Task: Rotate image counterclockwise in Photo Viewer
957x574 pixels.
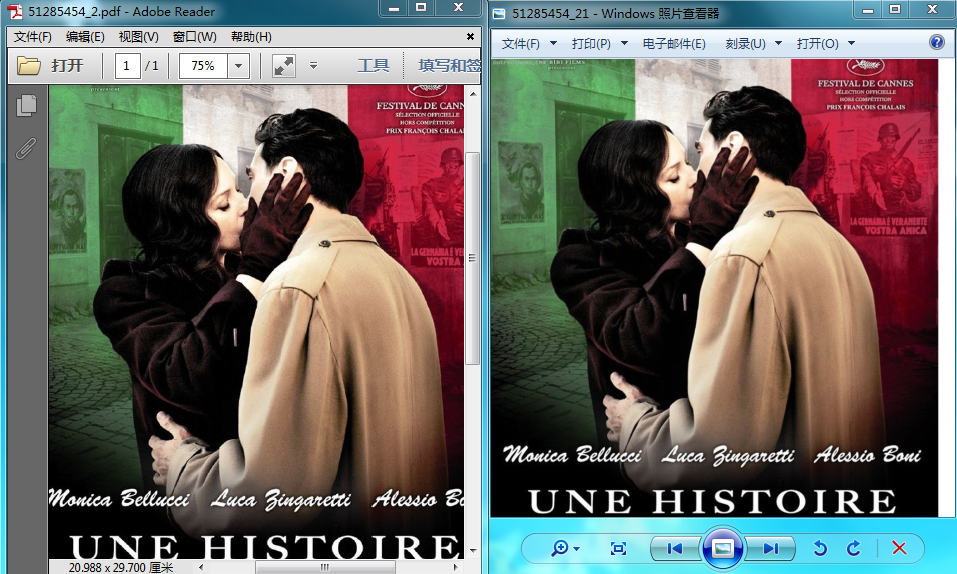Action: [x=820, y=548]
